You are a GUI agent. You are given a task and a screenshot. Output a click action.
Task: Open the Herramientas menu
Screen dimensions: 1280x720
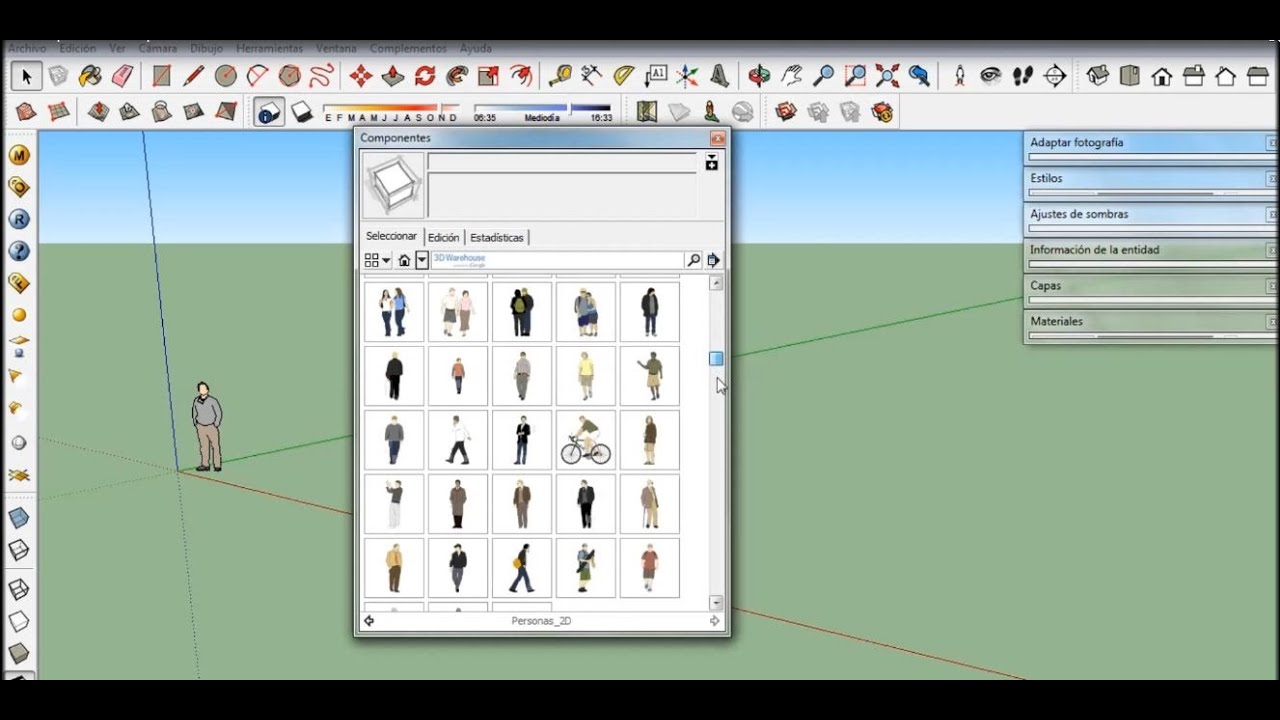pyautogui.click(x=269, y=48)
